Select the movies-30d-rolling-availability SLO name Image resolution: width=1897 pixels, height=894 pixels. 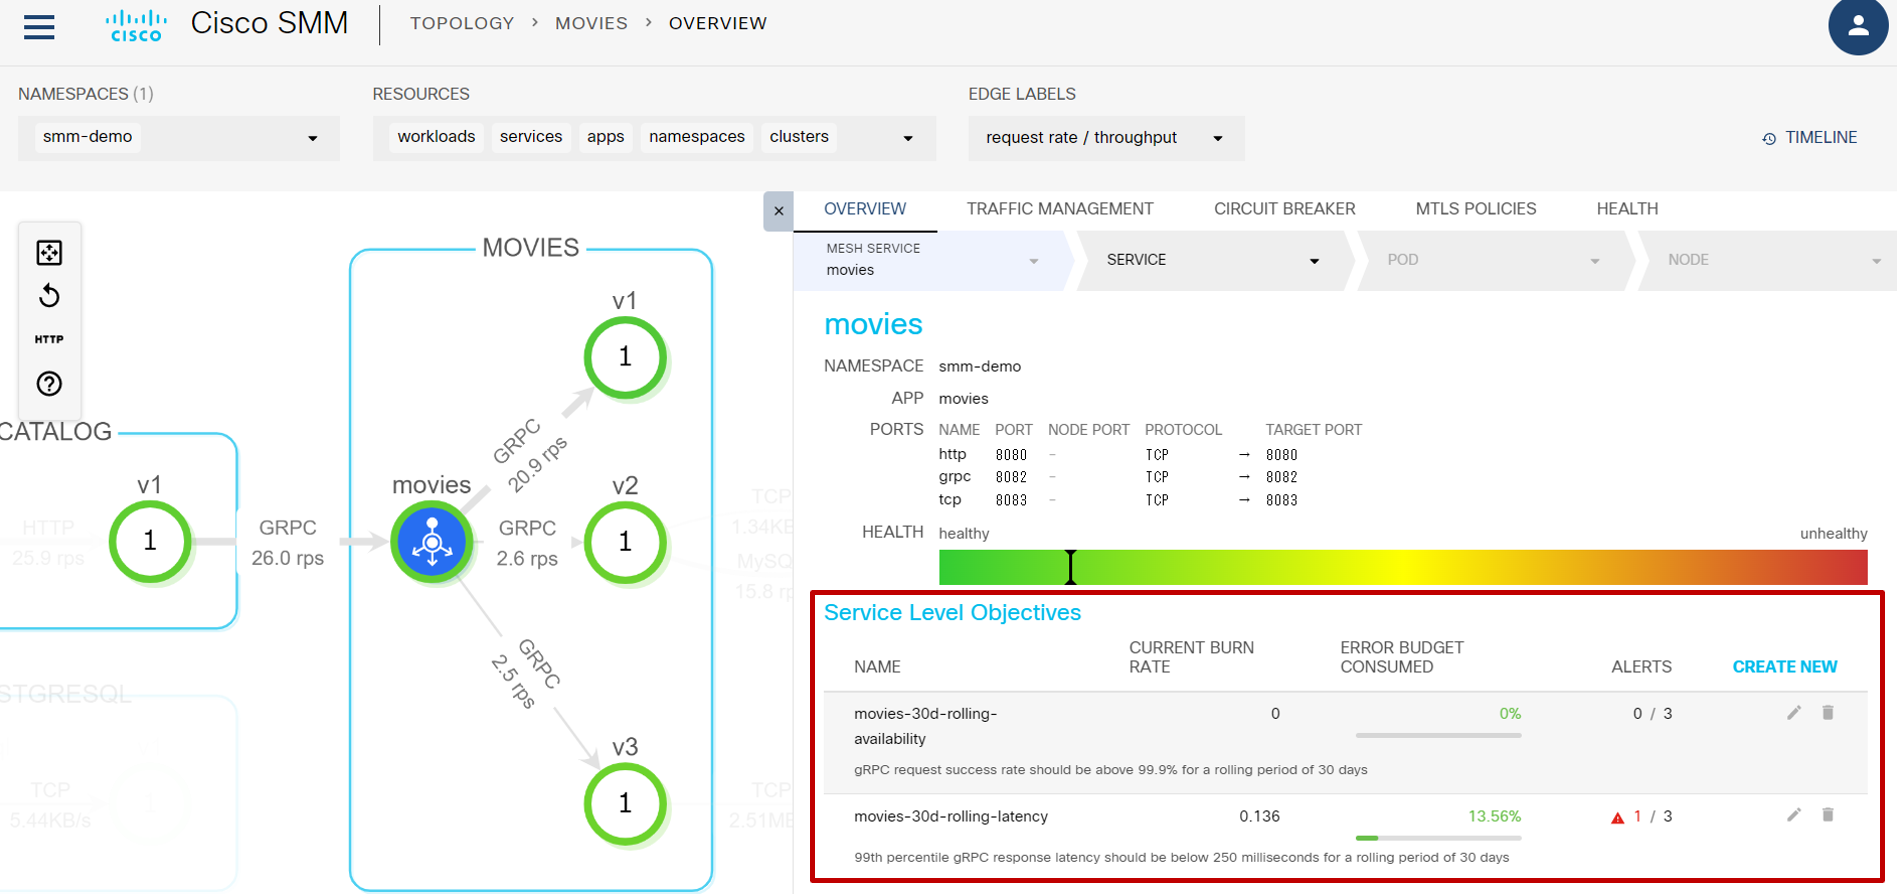925,726
